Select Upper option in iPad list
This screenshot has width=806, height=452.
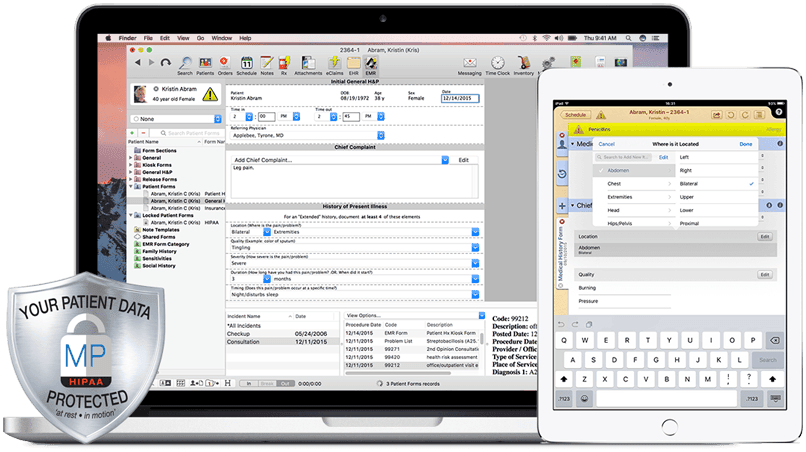[717, 197]
